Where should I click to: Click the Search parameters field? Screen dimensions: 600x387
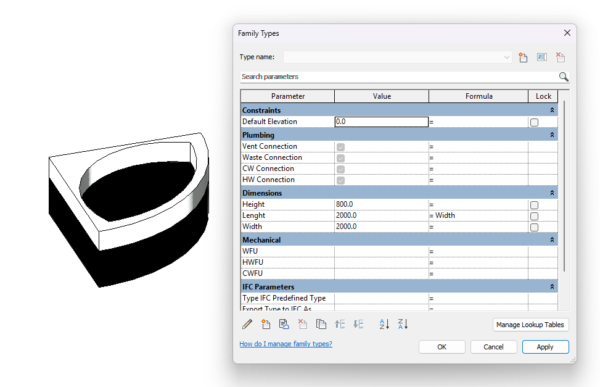coord(399,77)
